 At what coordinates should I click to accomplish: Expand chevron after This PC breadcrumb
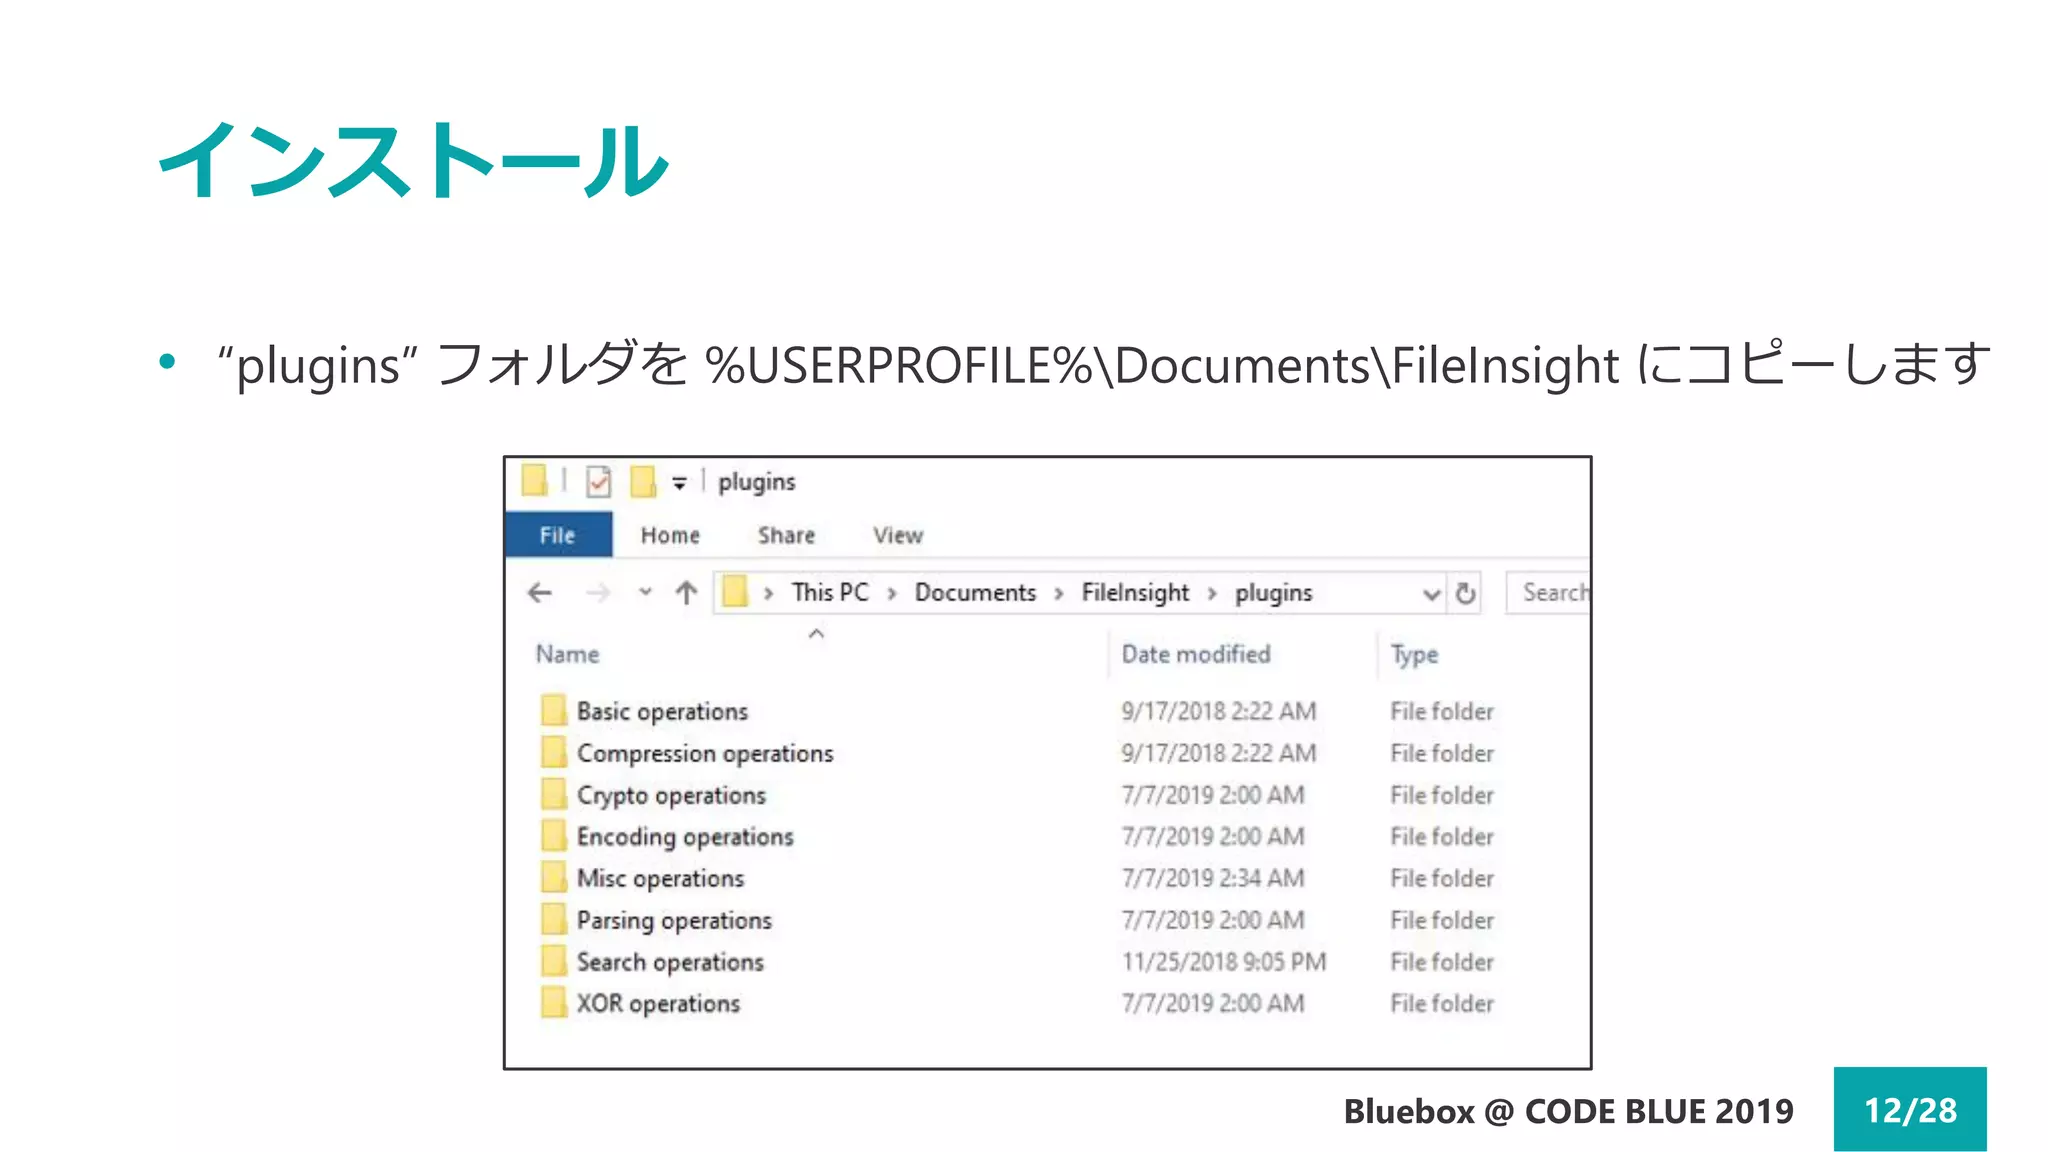tap(891, 594)
